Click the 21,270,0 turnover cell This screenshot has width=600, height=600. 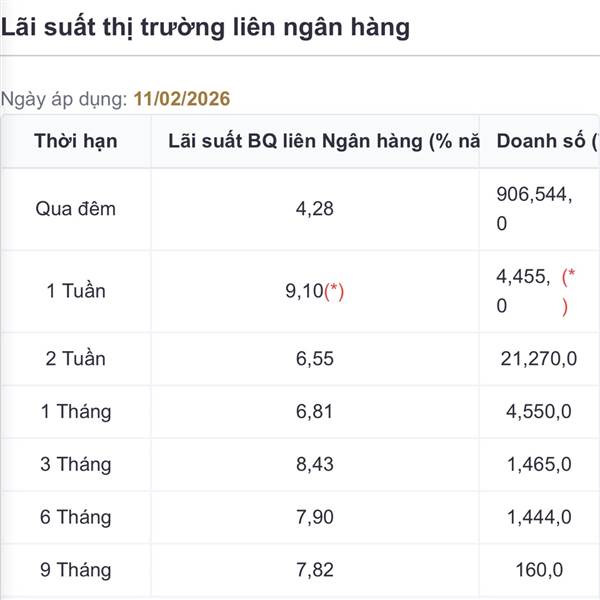[539, 359]
